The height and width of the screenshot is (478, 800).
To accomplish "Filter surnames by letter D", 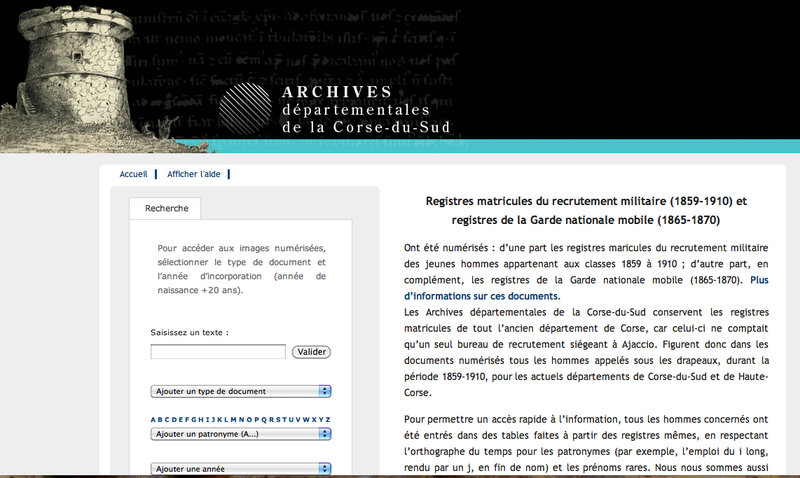I will pos(174,419).
